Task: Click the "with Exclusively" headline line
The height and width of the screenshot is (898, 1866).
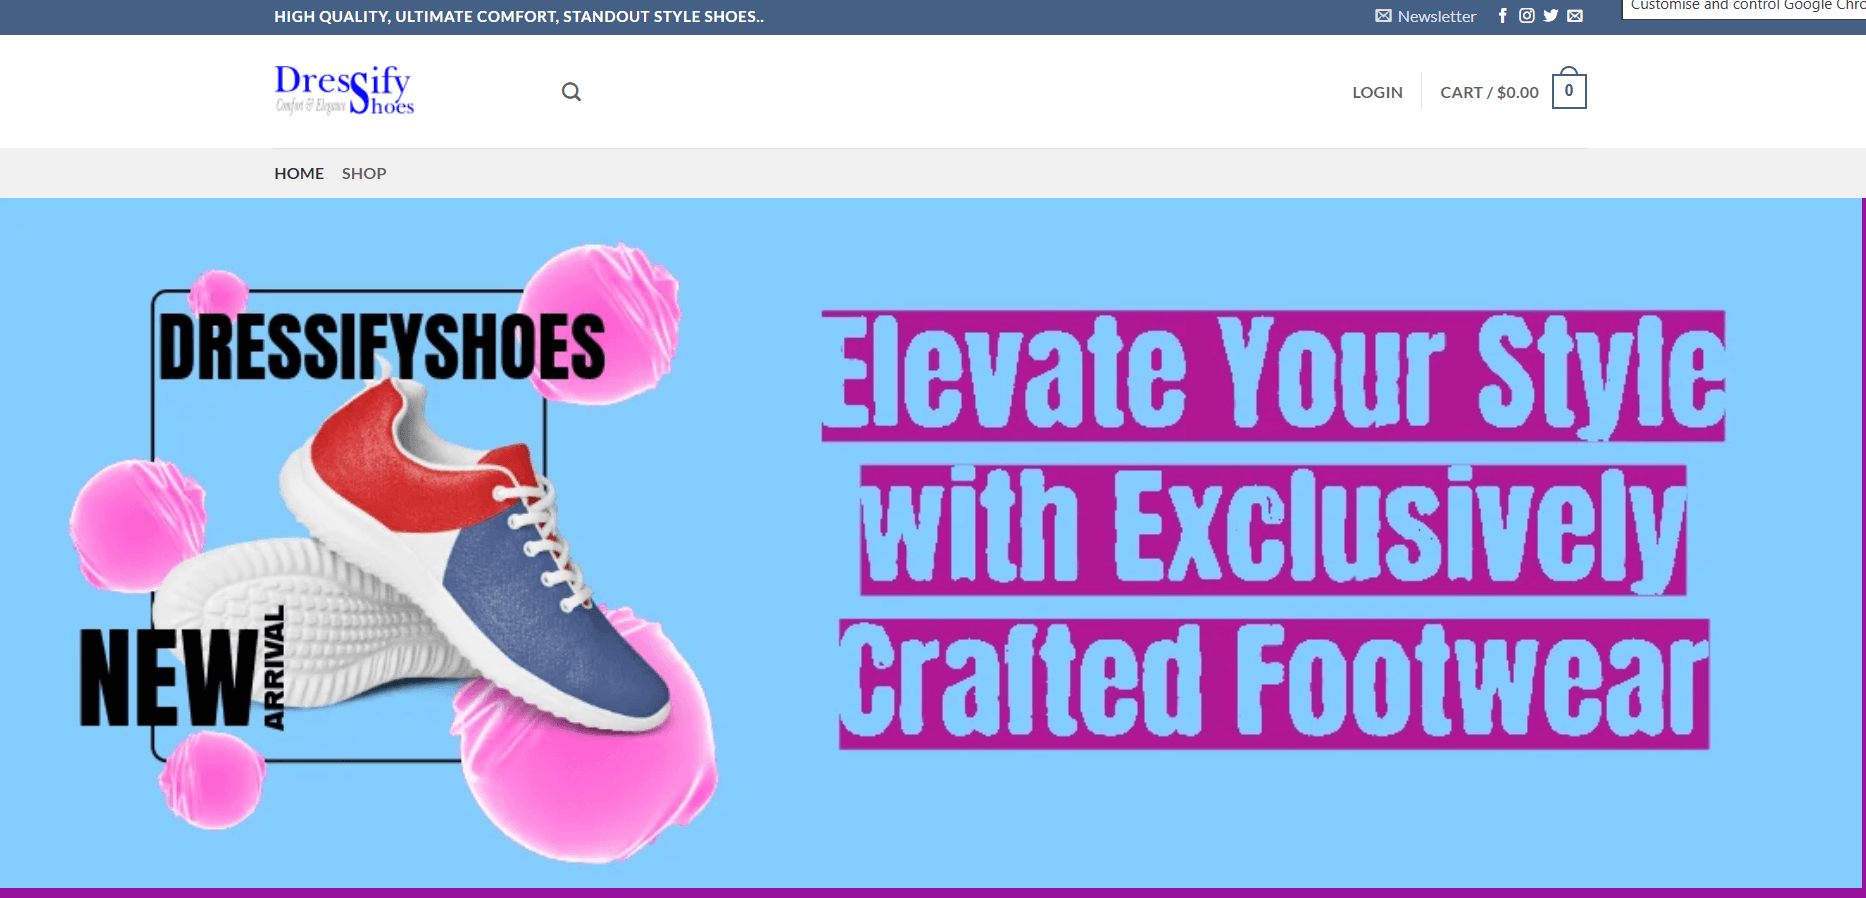Action: pyautogui.click(x=1273, y=530)
